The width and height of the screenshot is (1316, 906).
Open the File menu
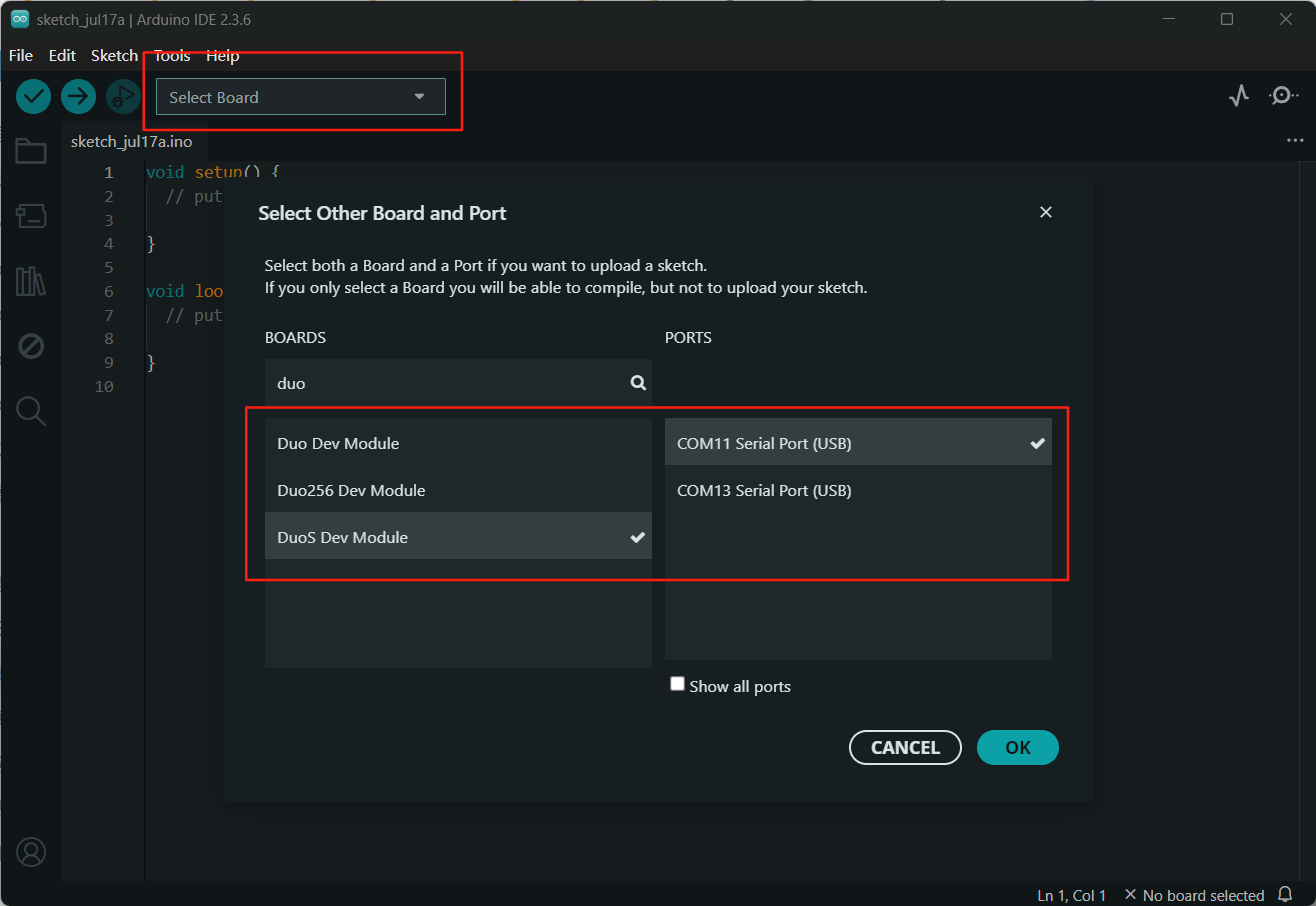21,56
